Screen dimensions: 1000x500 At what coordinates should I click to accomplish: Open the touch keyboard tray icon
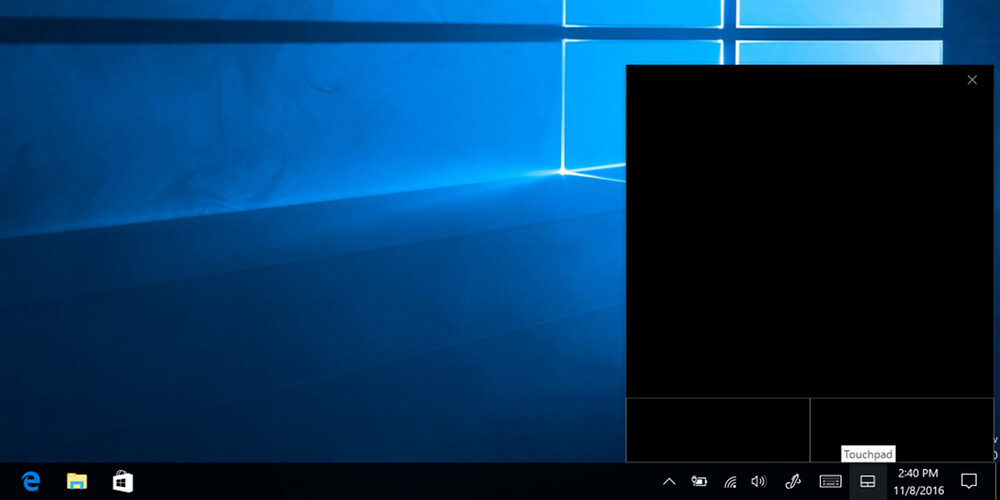830,482
